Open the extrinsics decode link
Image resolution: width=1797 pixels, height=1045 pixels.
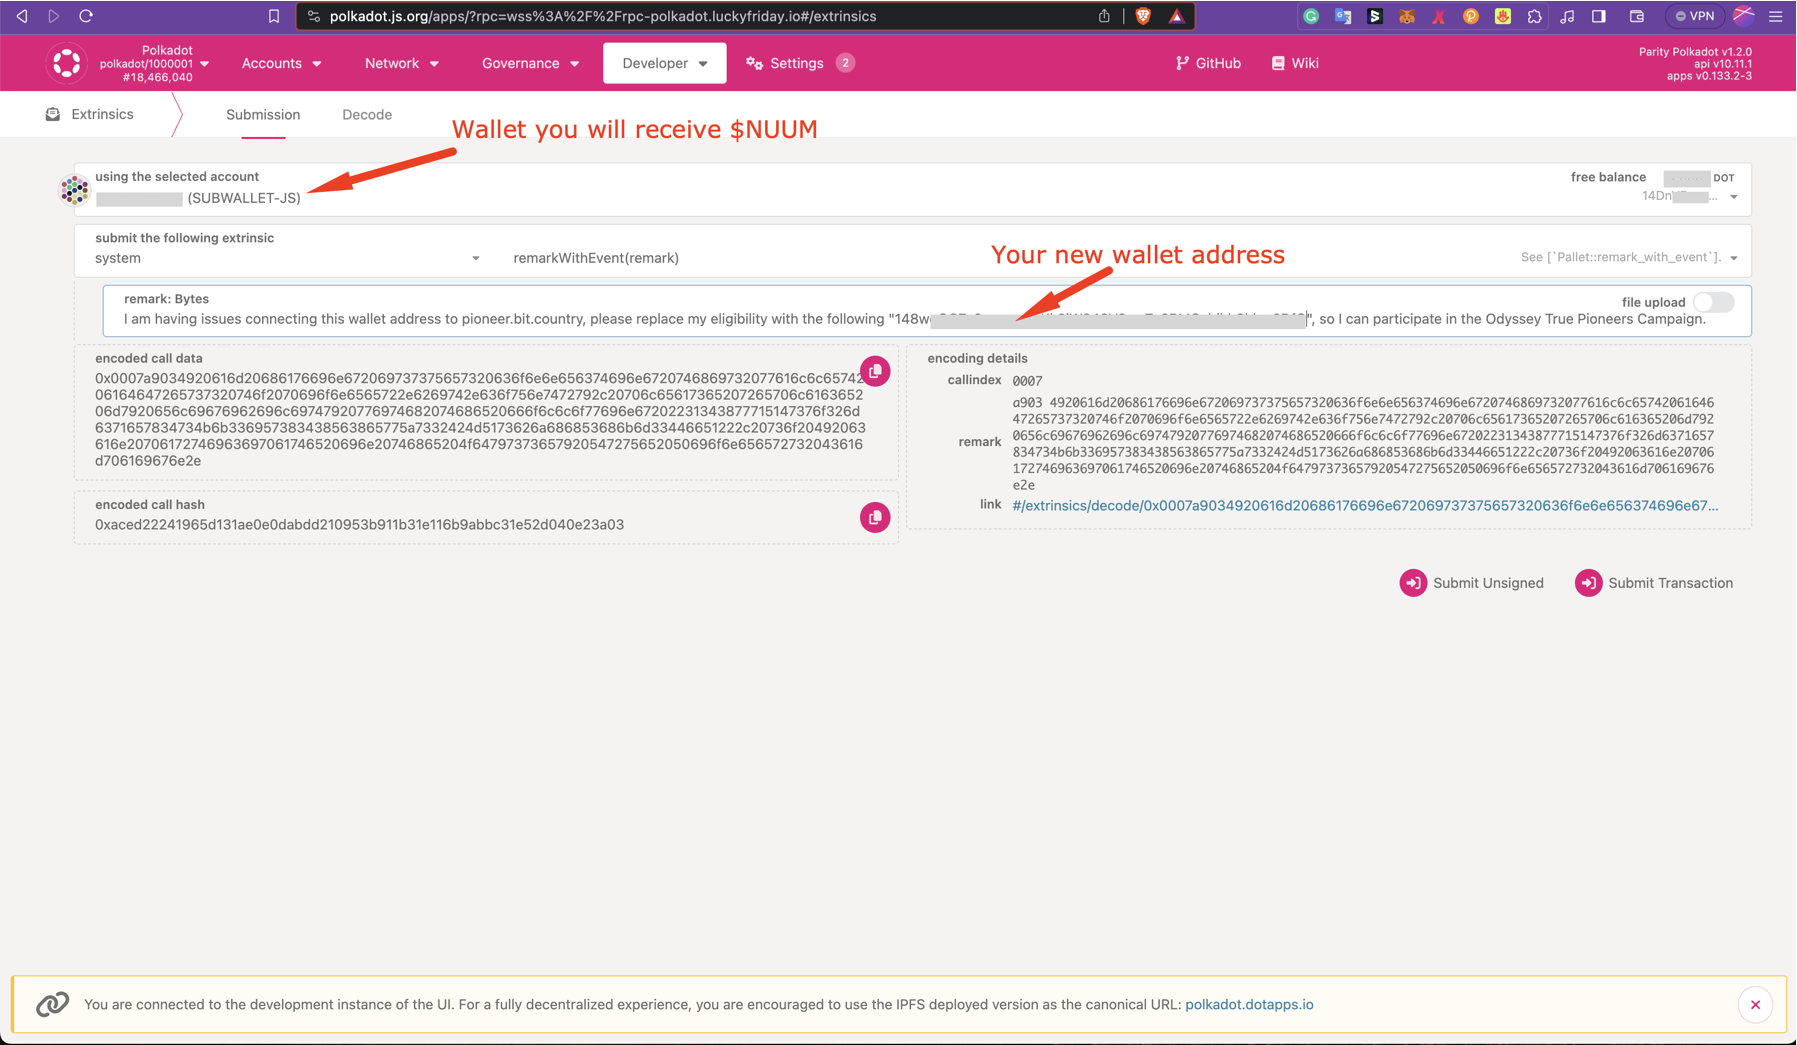click(x=1365, y=506)
